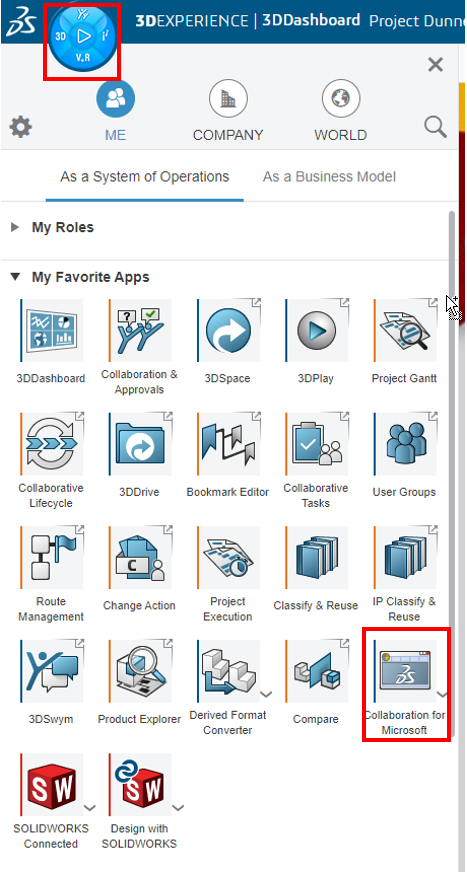Select the As a System of Operations tab
The height and width of the screenshot is (879, 467).
click(145, 177)
